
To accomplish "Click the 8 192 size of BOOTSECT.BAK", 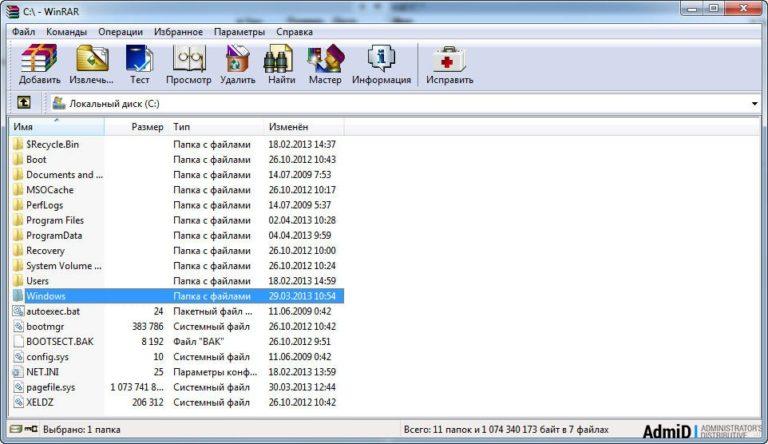I will coord(152,342).
